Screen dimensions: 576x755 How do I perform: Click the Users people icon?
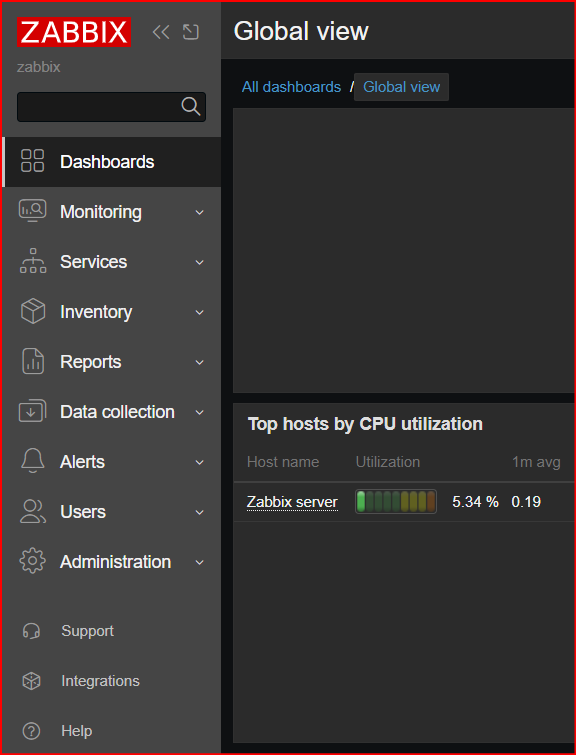33,511
